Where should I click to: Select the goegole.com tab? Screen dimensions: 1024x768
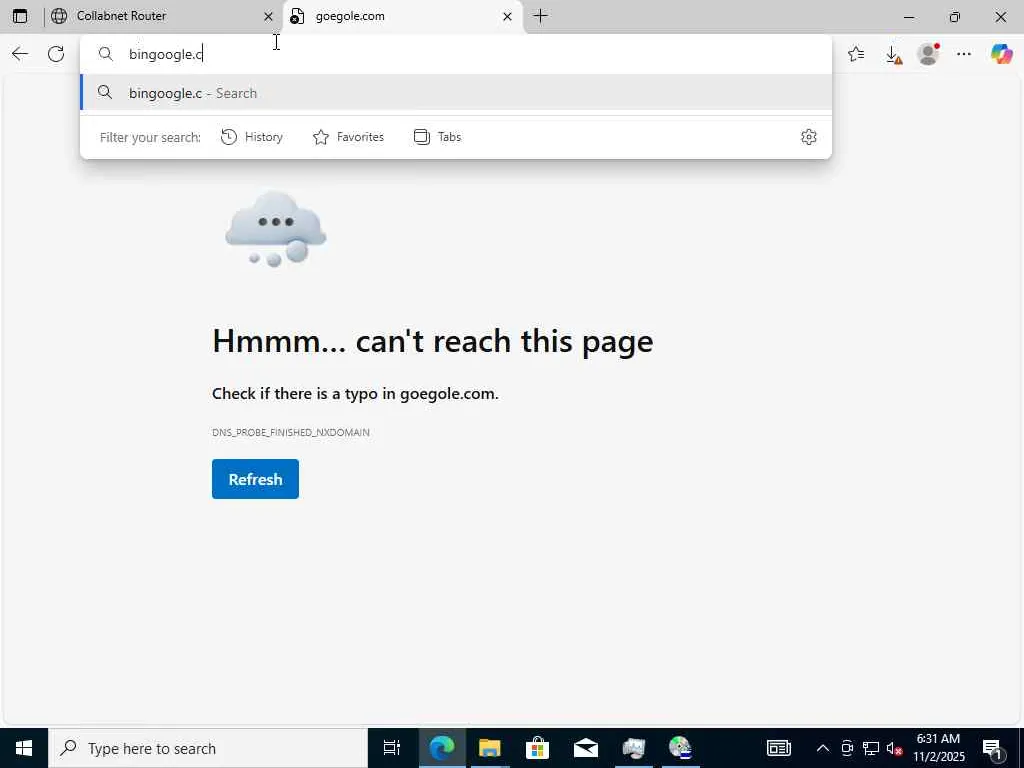click(x=403, y=16)
